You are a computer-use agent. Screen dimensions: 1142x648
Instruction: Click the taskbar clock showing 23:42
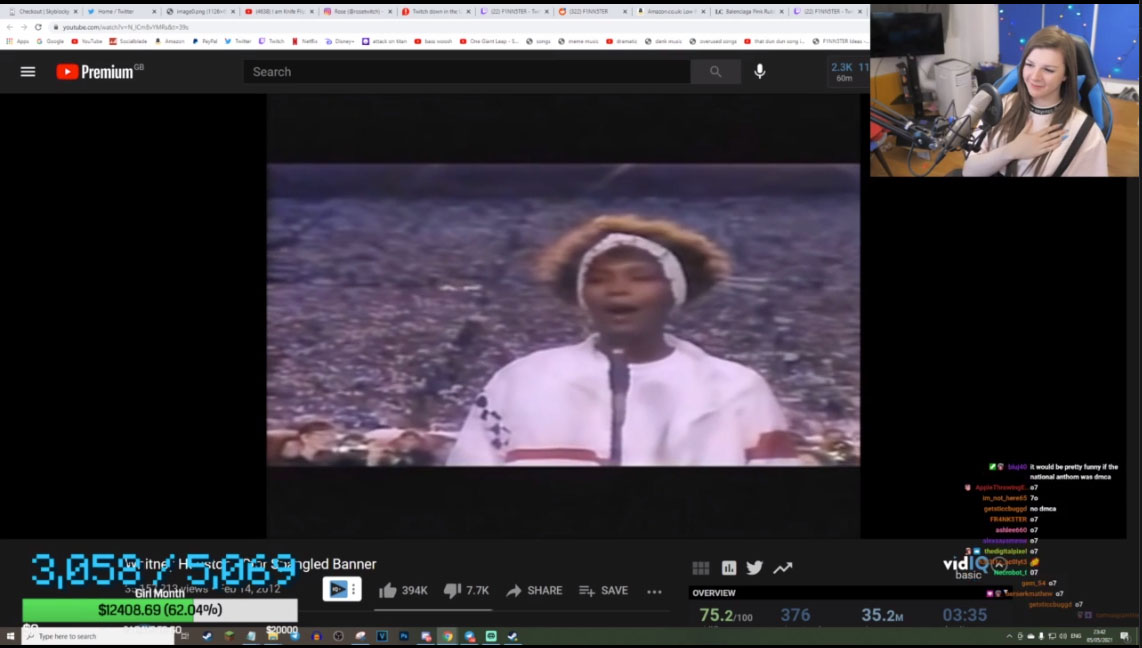(1099, 636)
